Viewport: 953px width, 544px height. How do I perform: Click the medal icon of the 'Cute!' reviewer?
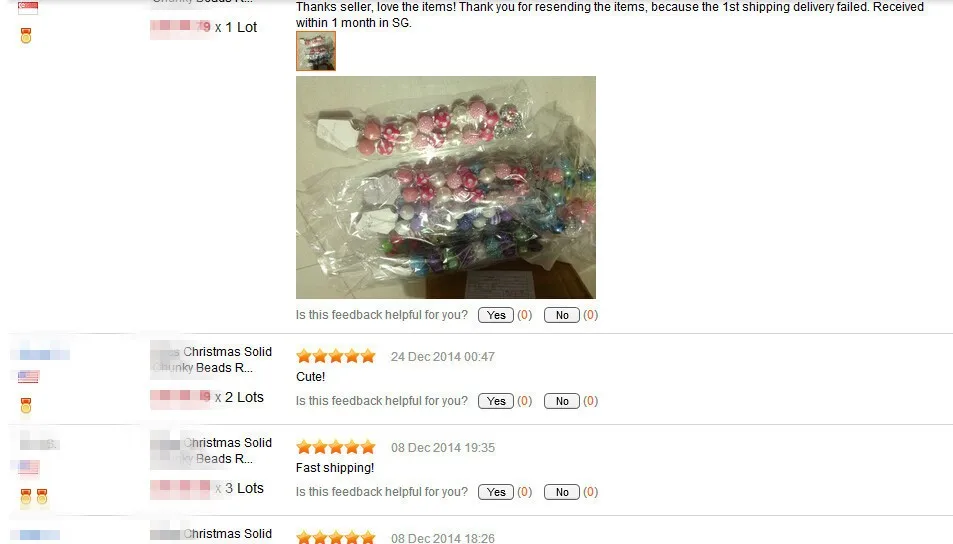click(26, 405)
